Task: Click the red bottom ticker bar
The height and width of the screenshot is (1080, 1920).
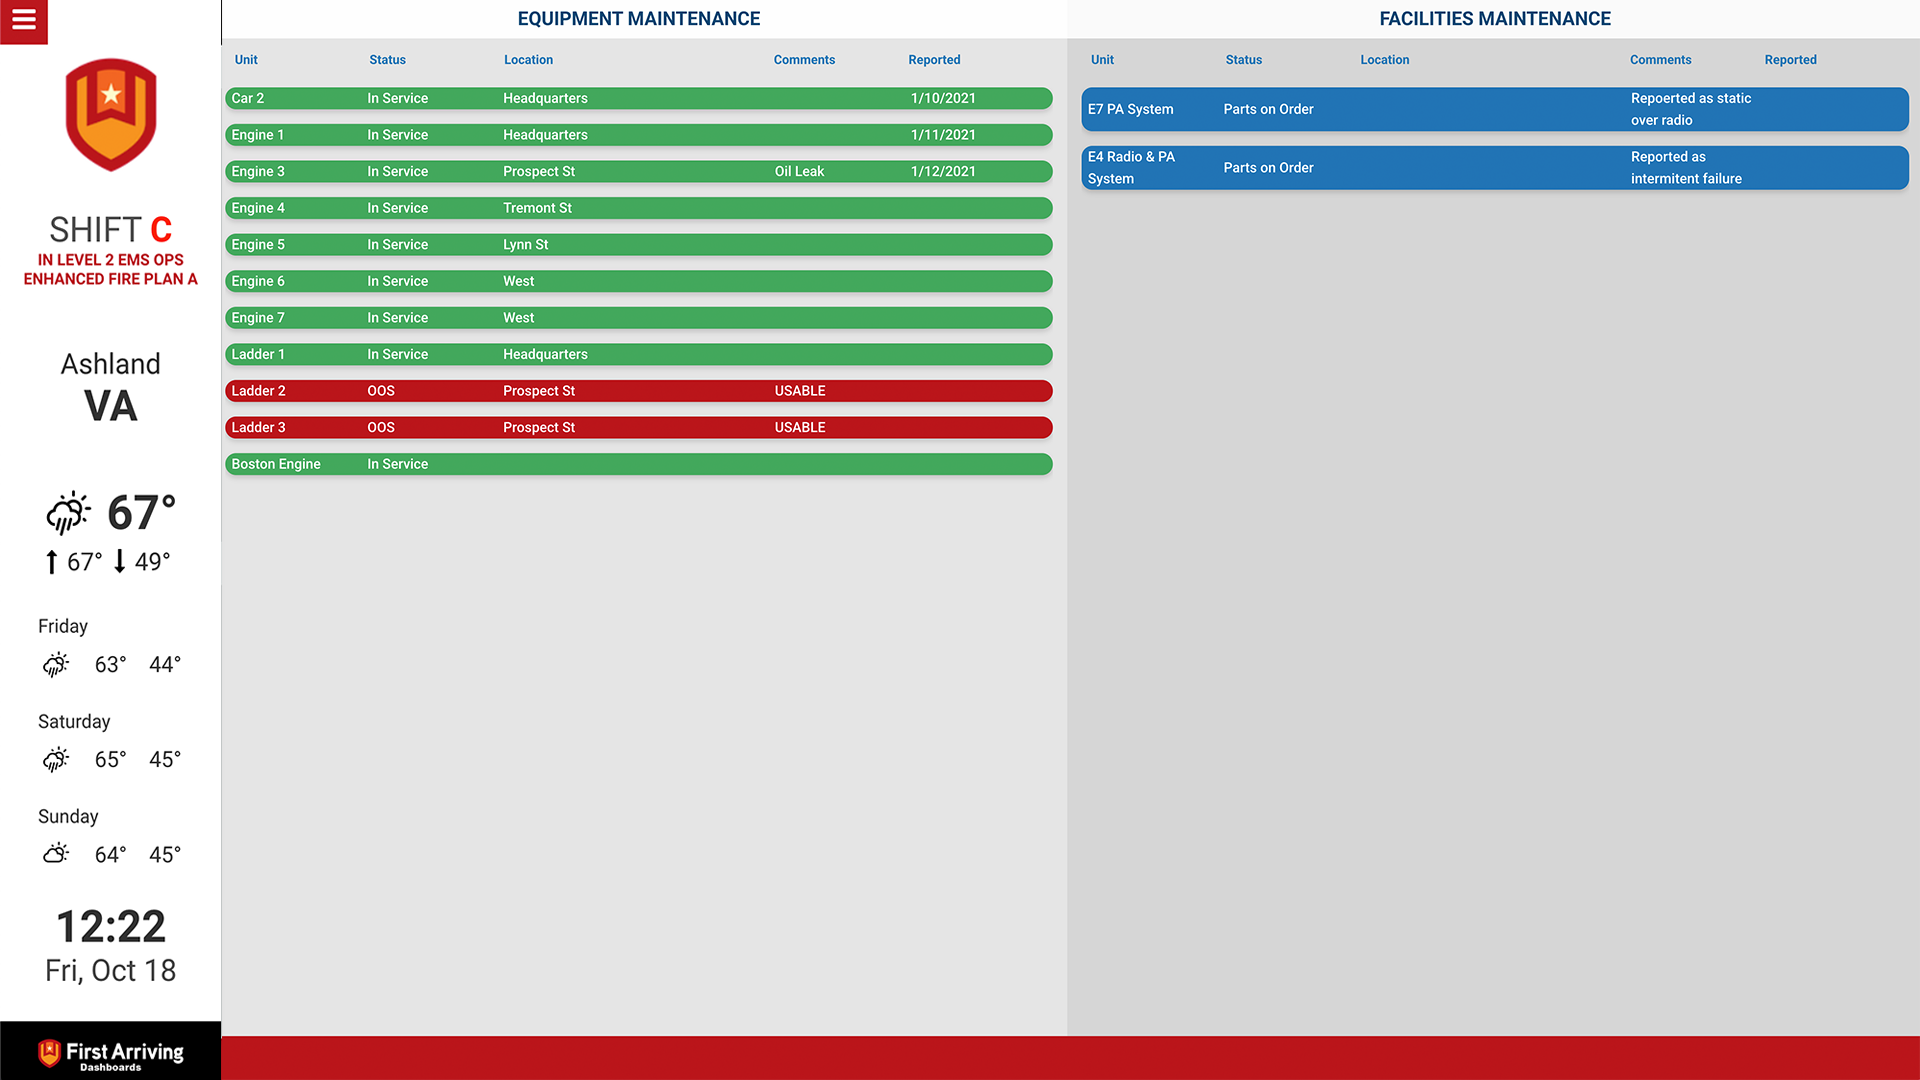Action: (1070, 1058)
